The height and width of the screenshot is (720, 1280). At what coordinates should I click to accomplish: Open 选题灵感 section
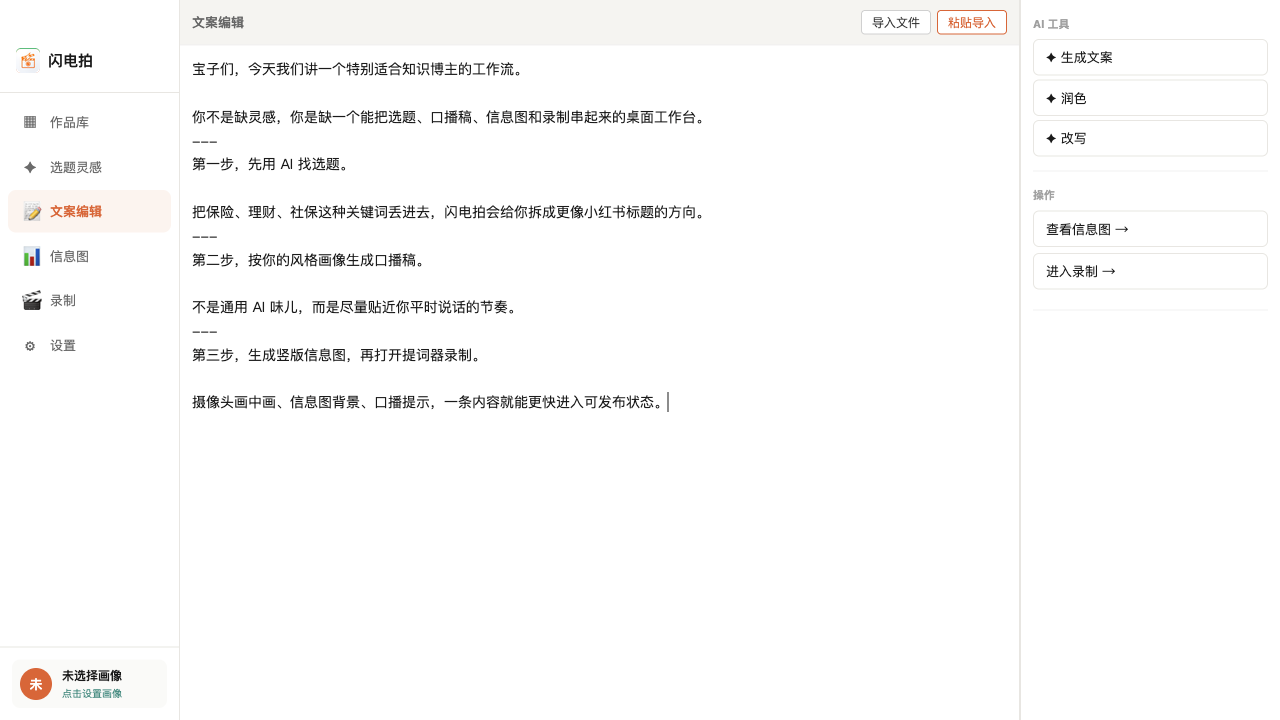pos(89,167)
